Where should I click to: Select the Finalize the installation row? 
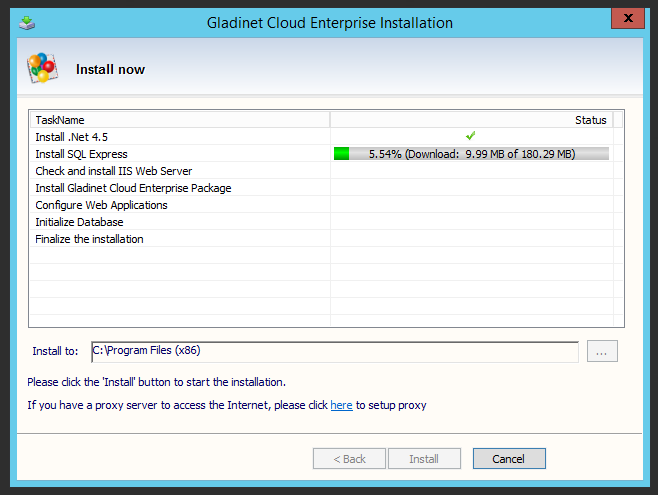(x=89, y=239)
